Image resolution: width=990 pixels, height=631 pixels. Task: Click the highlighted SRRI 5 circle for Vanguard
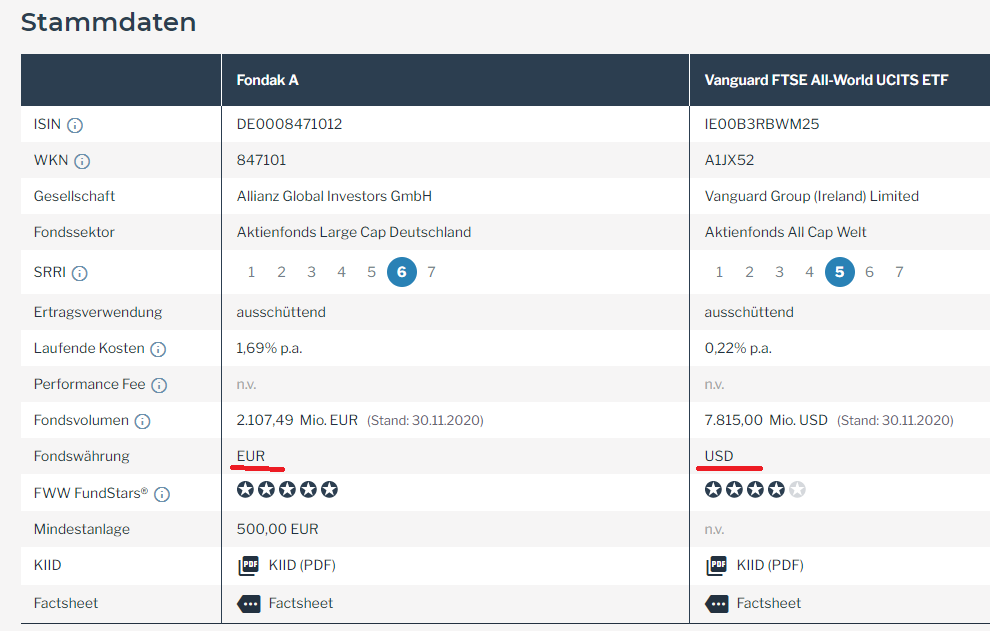click(839, 272)
